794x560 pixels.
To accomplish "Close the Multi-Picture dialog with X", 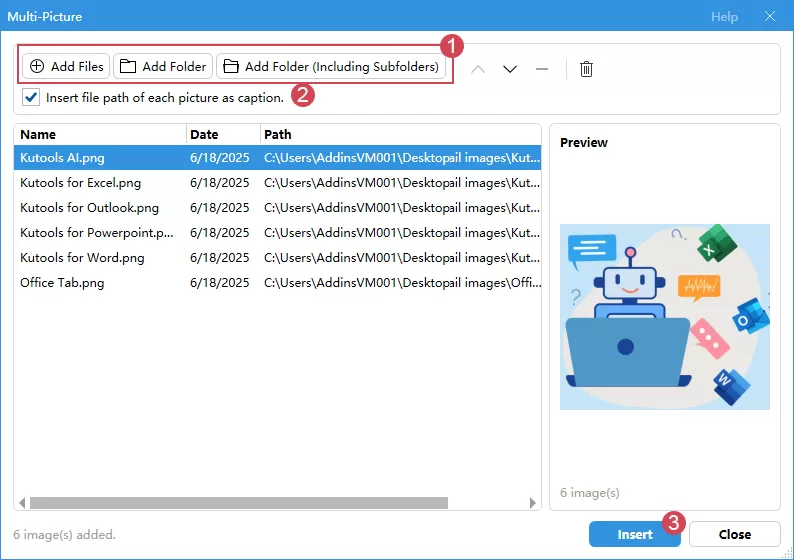I will [x=770, y=16].
